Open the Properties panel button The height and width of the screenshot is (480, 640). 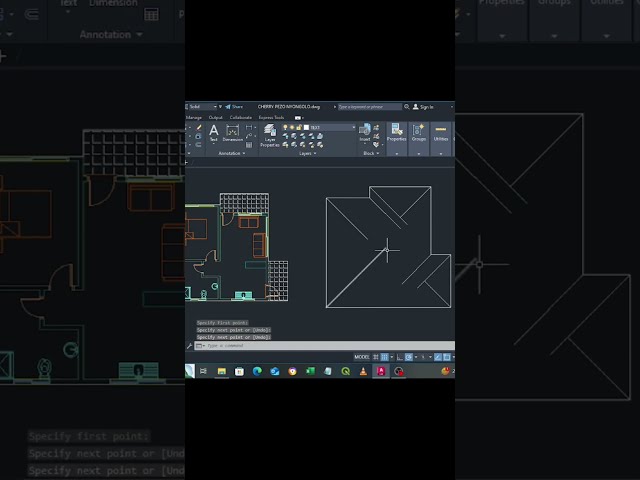(396, 133)
